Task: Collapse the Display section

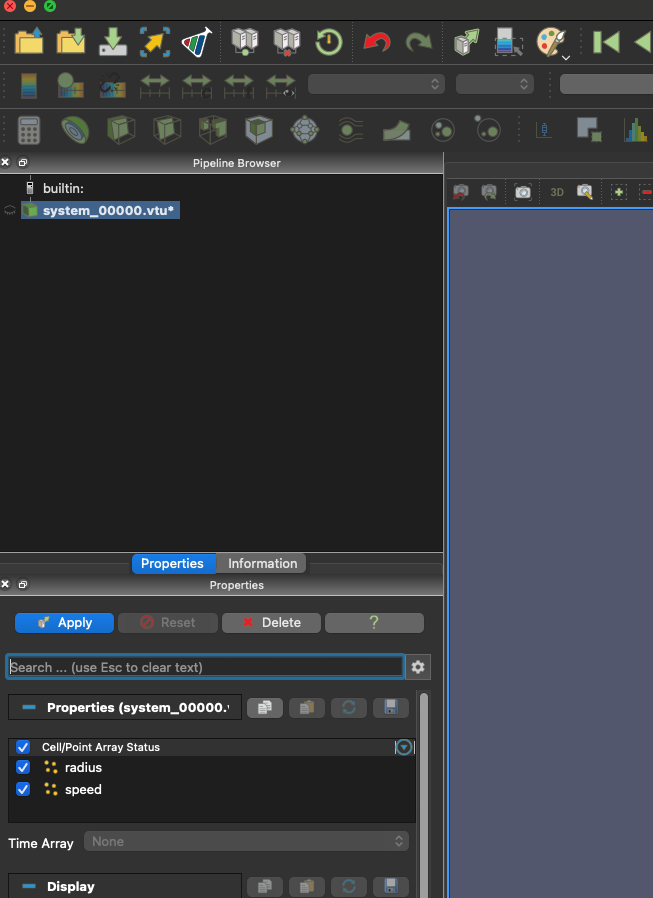Action: tap(28, 886)
